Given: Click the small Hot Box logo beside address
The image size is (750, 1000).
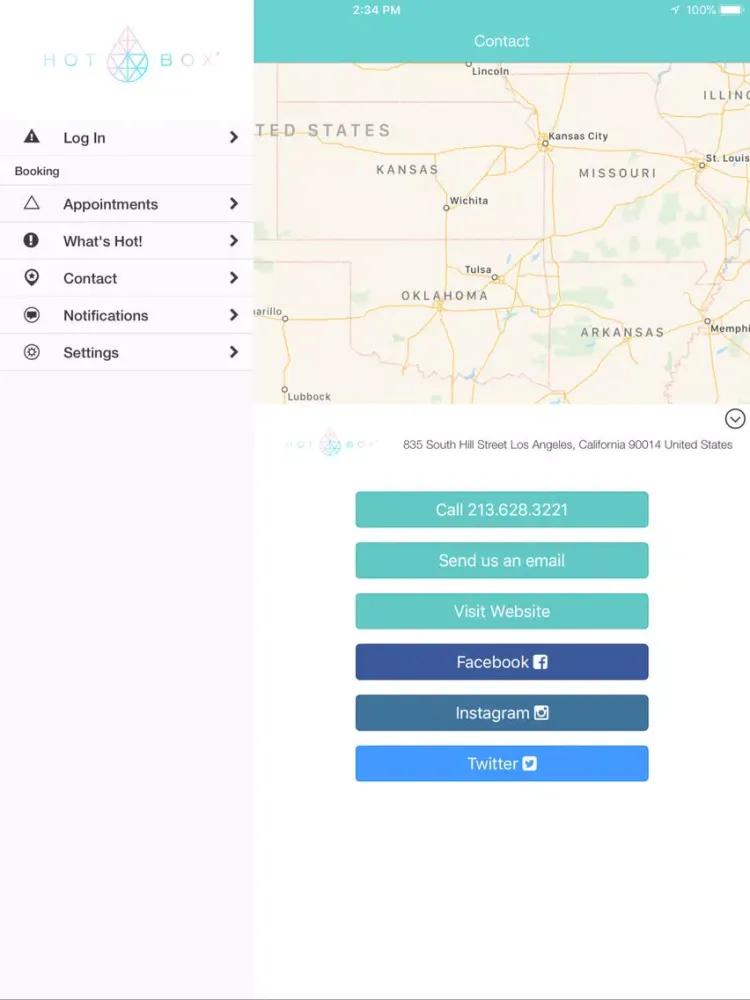Looking at the screenshot, I should 330,443.
